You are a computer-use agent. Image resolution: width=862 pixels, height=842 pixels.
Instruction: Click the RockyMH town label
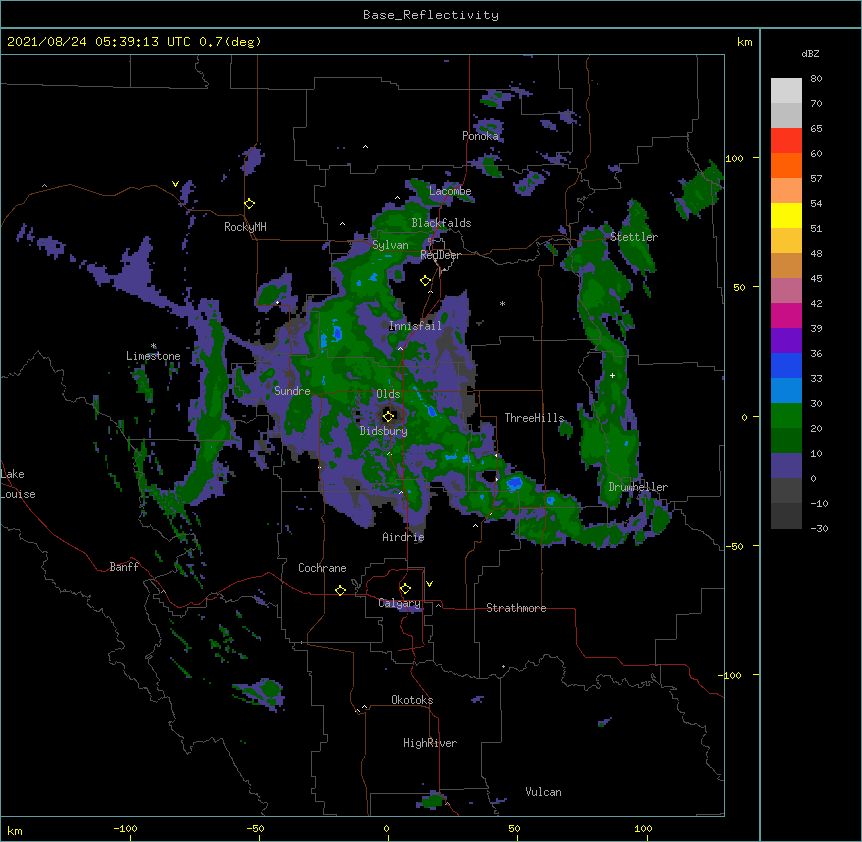point(245,227)
